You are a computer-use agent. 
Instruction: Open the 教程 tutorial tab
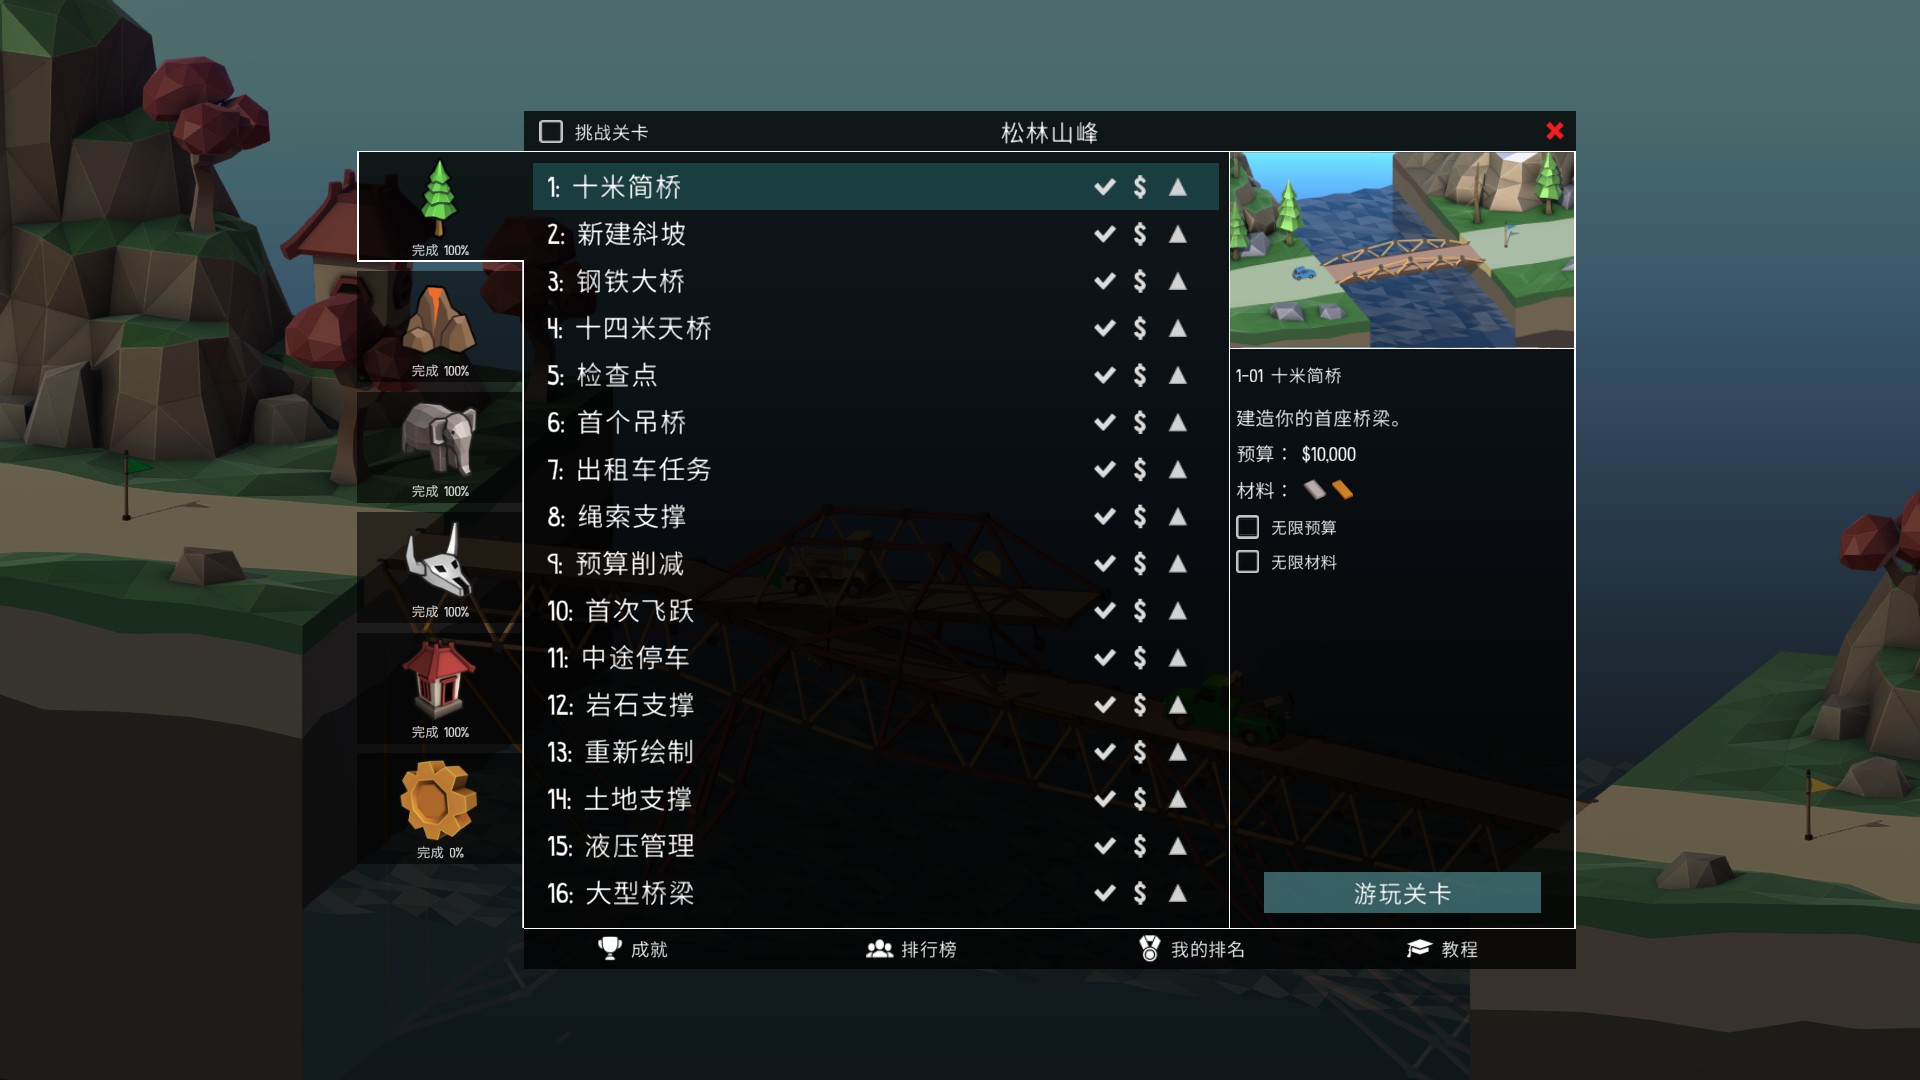coord(1442,949)
